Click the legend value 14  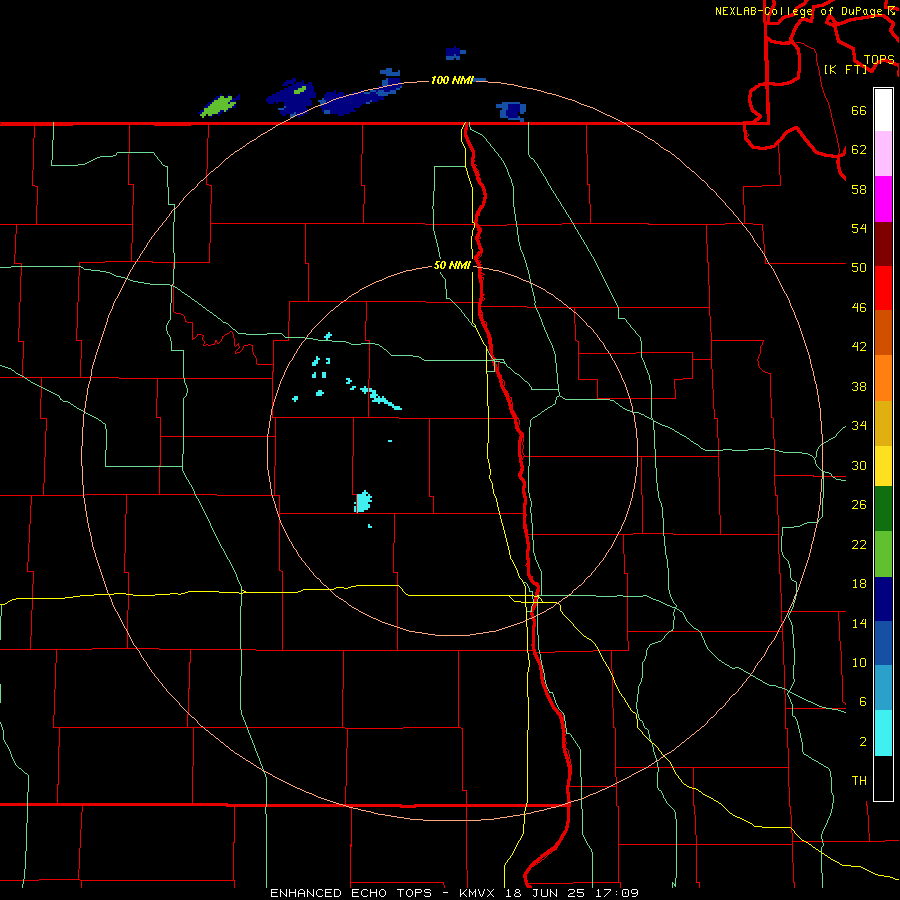[859, 623]
